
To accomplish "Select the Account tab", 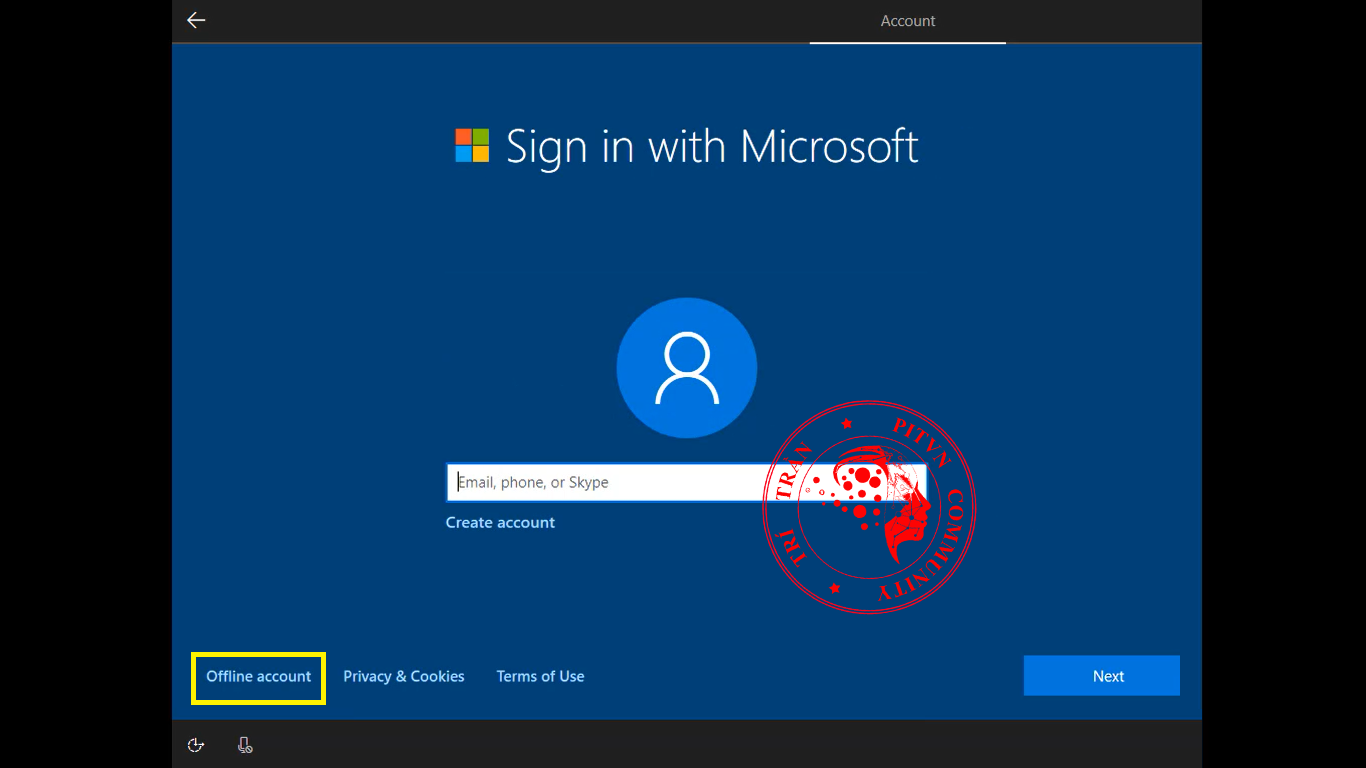I will pos(908,21).
